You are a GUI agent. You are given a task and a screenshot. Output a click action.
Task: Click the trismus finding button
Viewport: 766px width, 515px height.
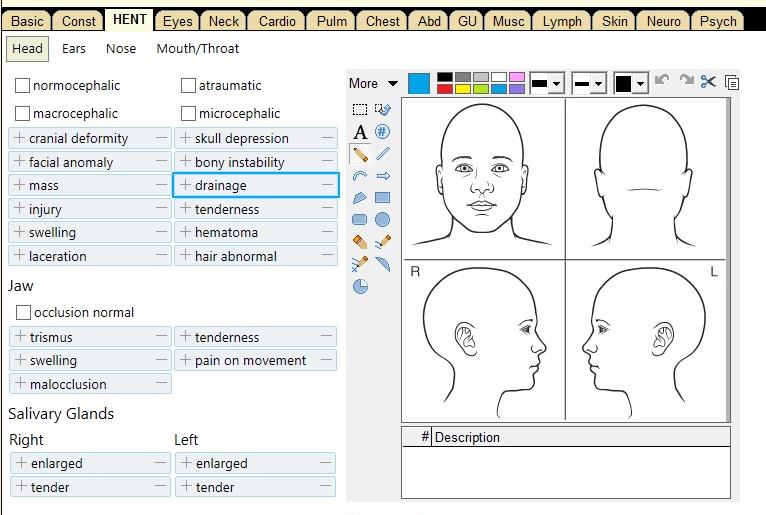90,337
